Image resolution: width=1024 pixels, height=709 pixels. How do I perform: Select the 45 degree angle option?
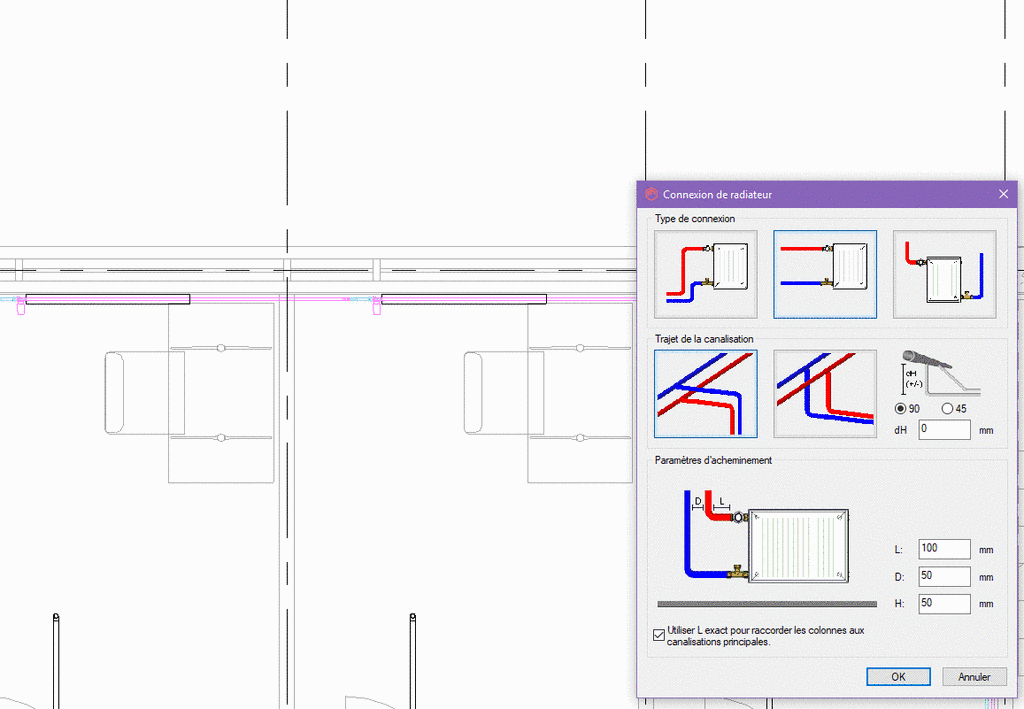tap(947, 409)
